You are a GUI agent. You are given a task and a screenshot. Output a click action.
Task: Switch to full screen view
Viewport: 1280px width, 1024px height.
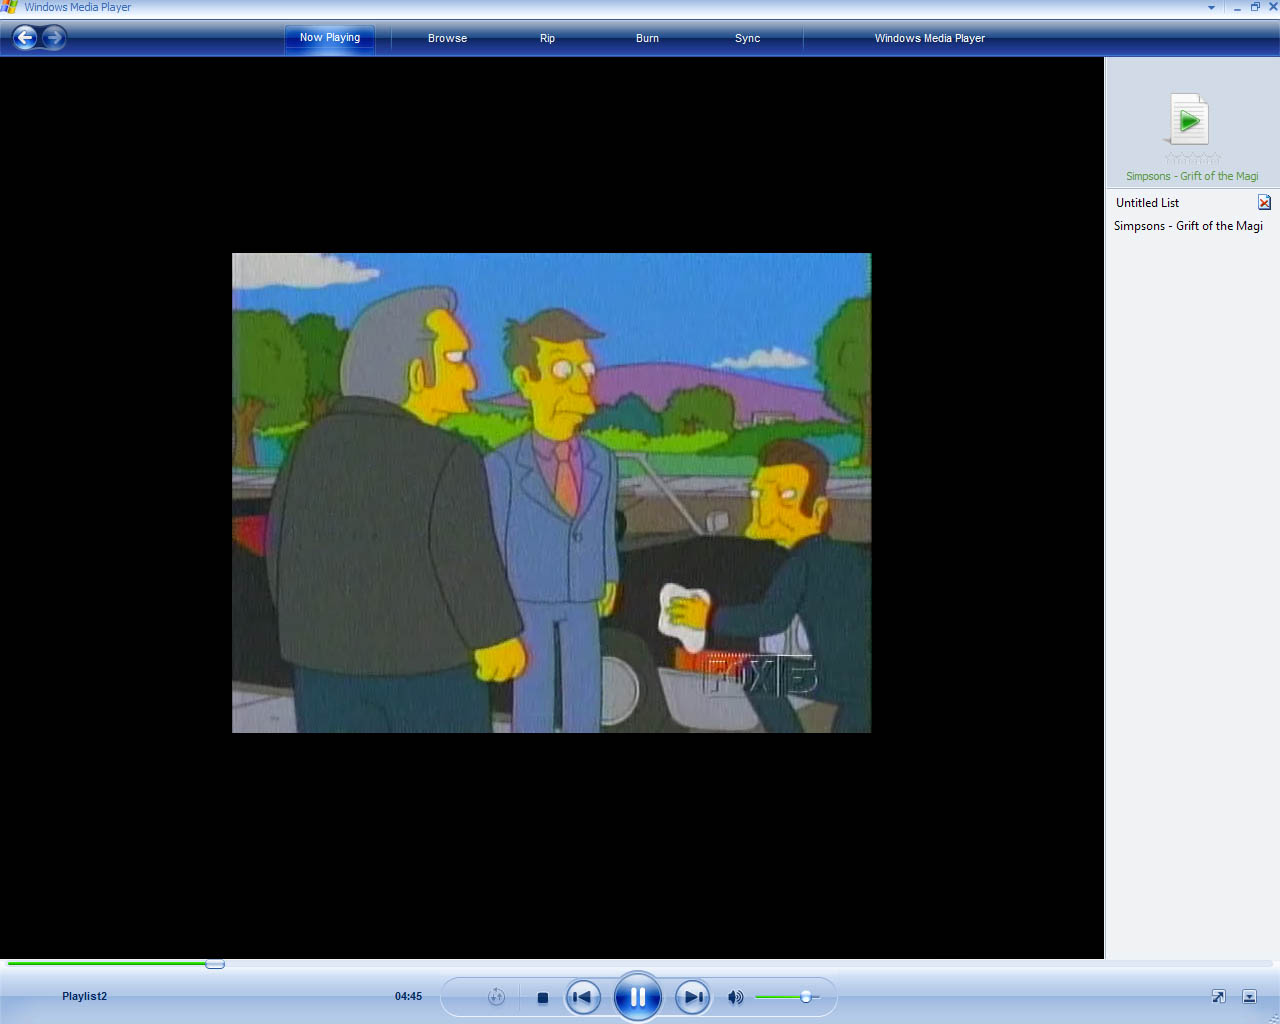coord(1218,996)
